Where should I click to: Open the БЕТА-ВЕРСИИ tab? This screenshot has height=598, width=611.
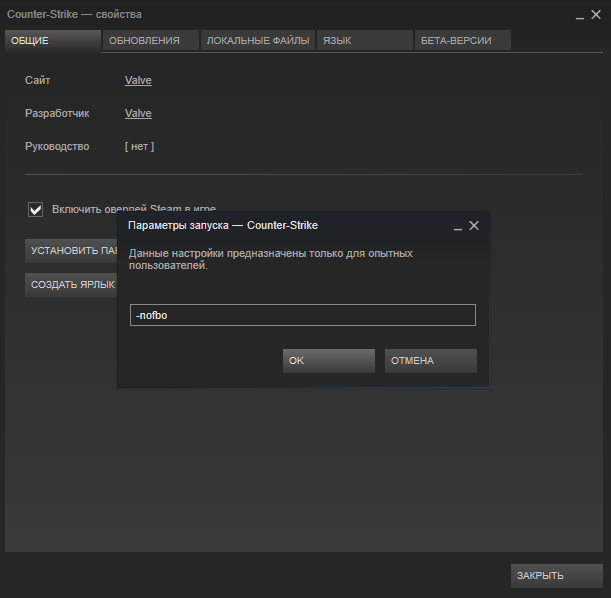(x=463, y=41)
